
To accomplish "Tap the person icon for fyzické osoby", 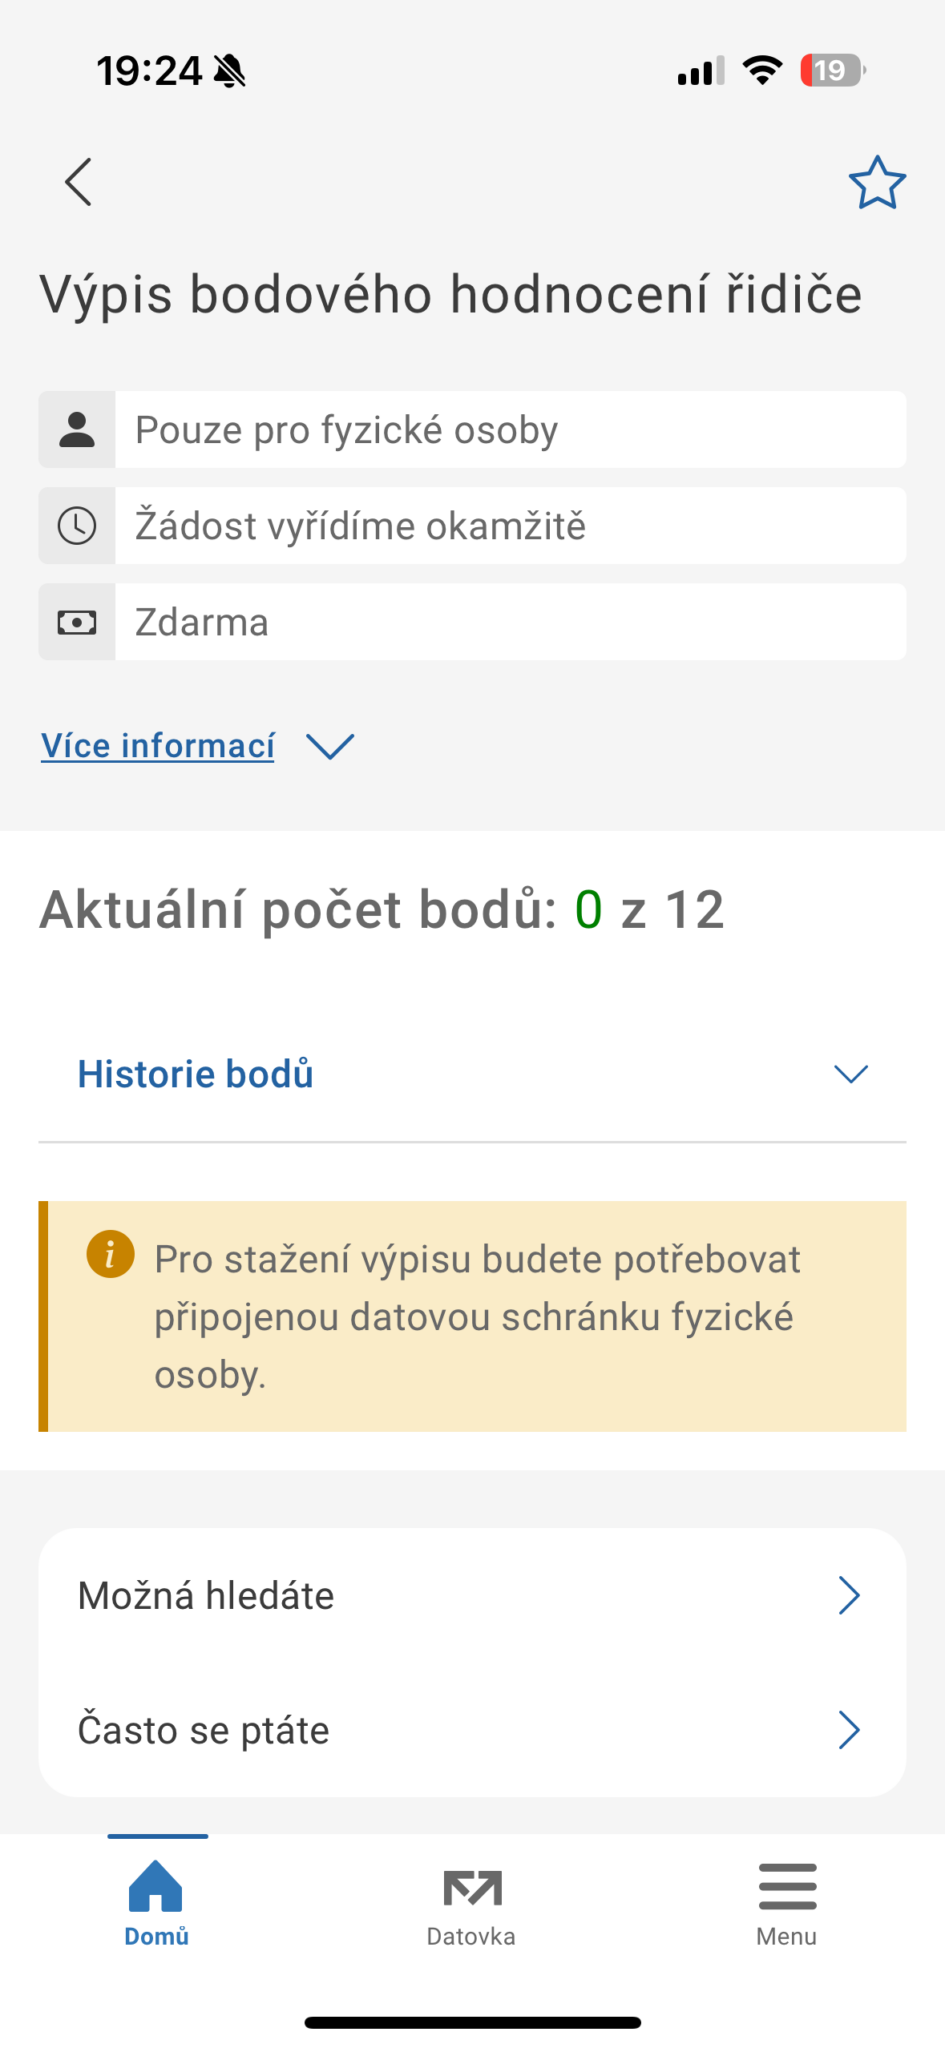I will [x=77, y=430].
